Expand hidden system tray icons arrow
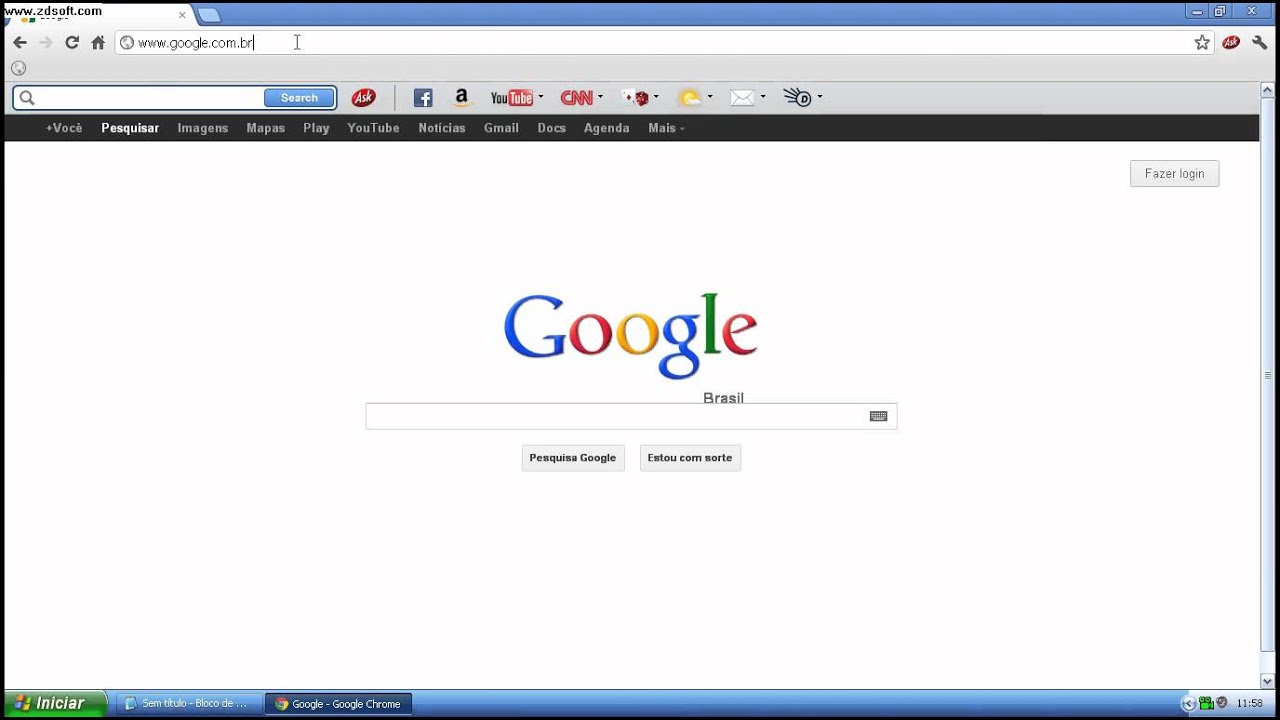 [x=1188, y=703]
